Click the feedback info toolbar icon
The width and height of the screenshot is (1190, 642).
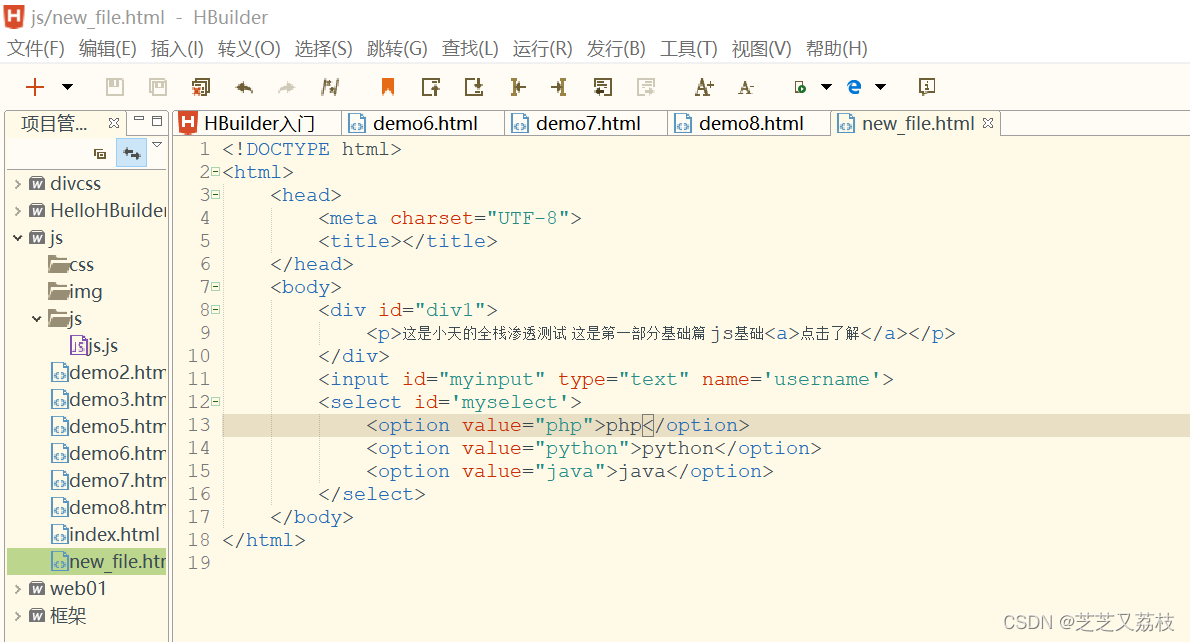(927, 87)
